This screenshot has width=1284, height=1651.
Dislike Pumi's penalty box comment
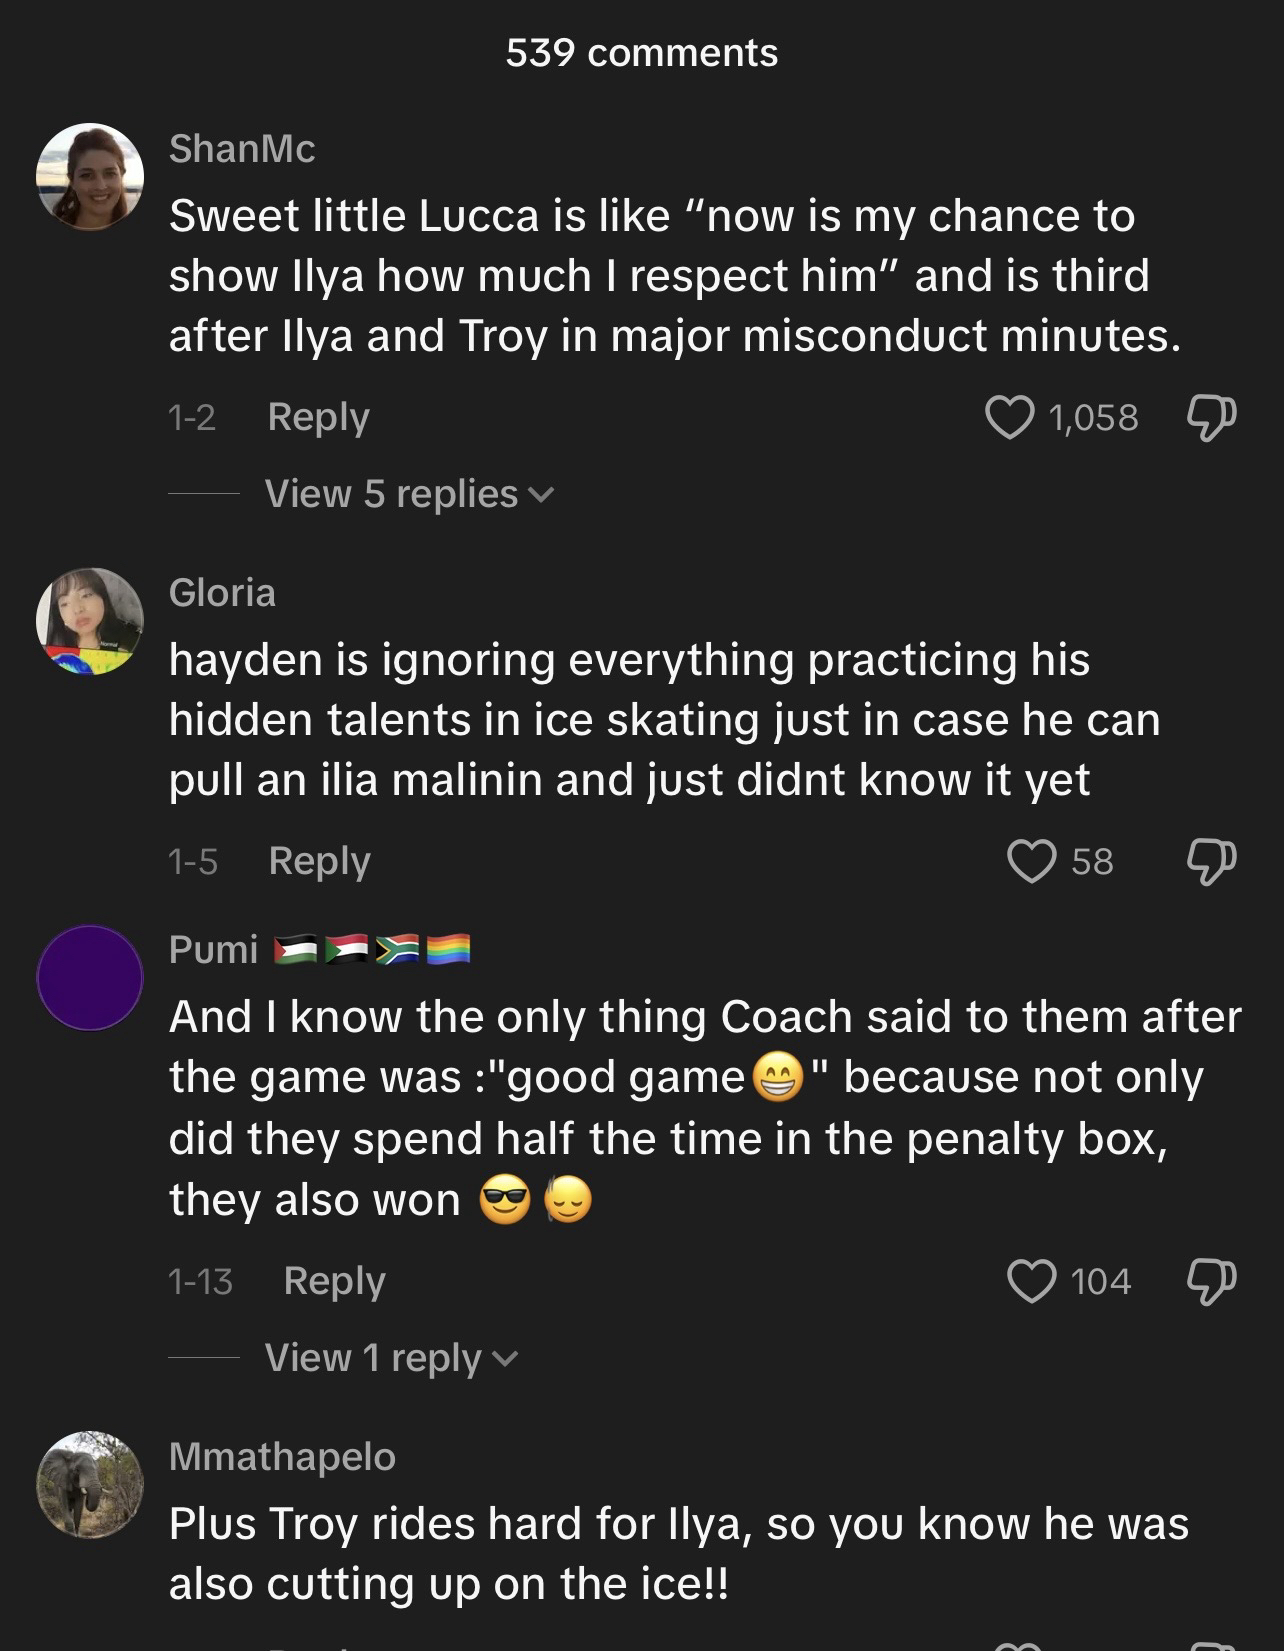point(1211,1281)
